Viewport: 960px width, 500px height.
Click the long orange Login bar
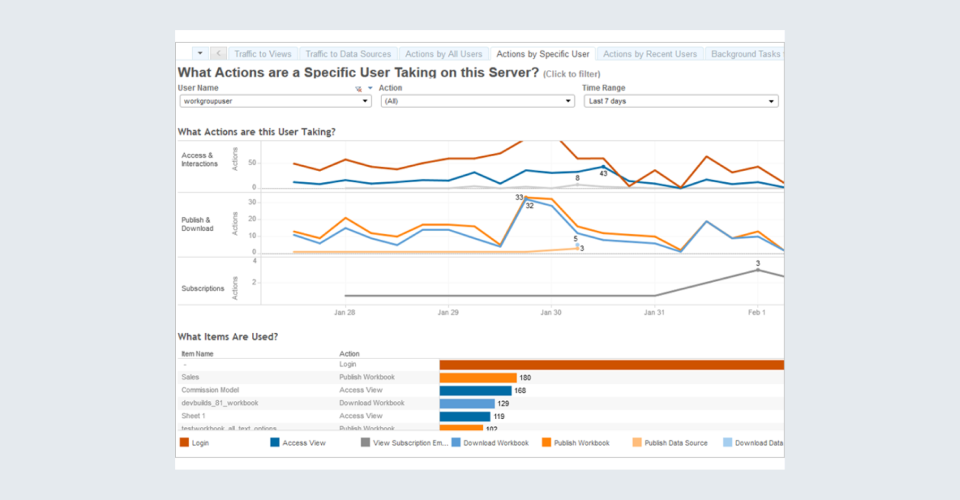tap(610, 365)
